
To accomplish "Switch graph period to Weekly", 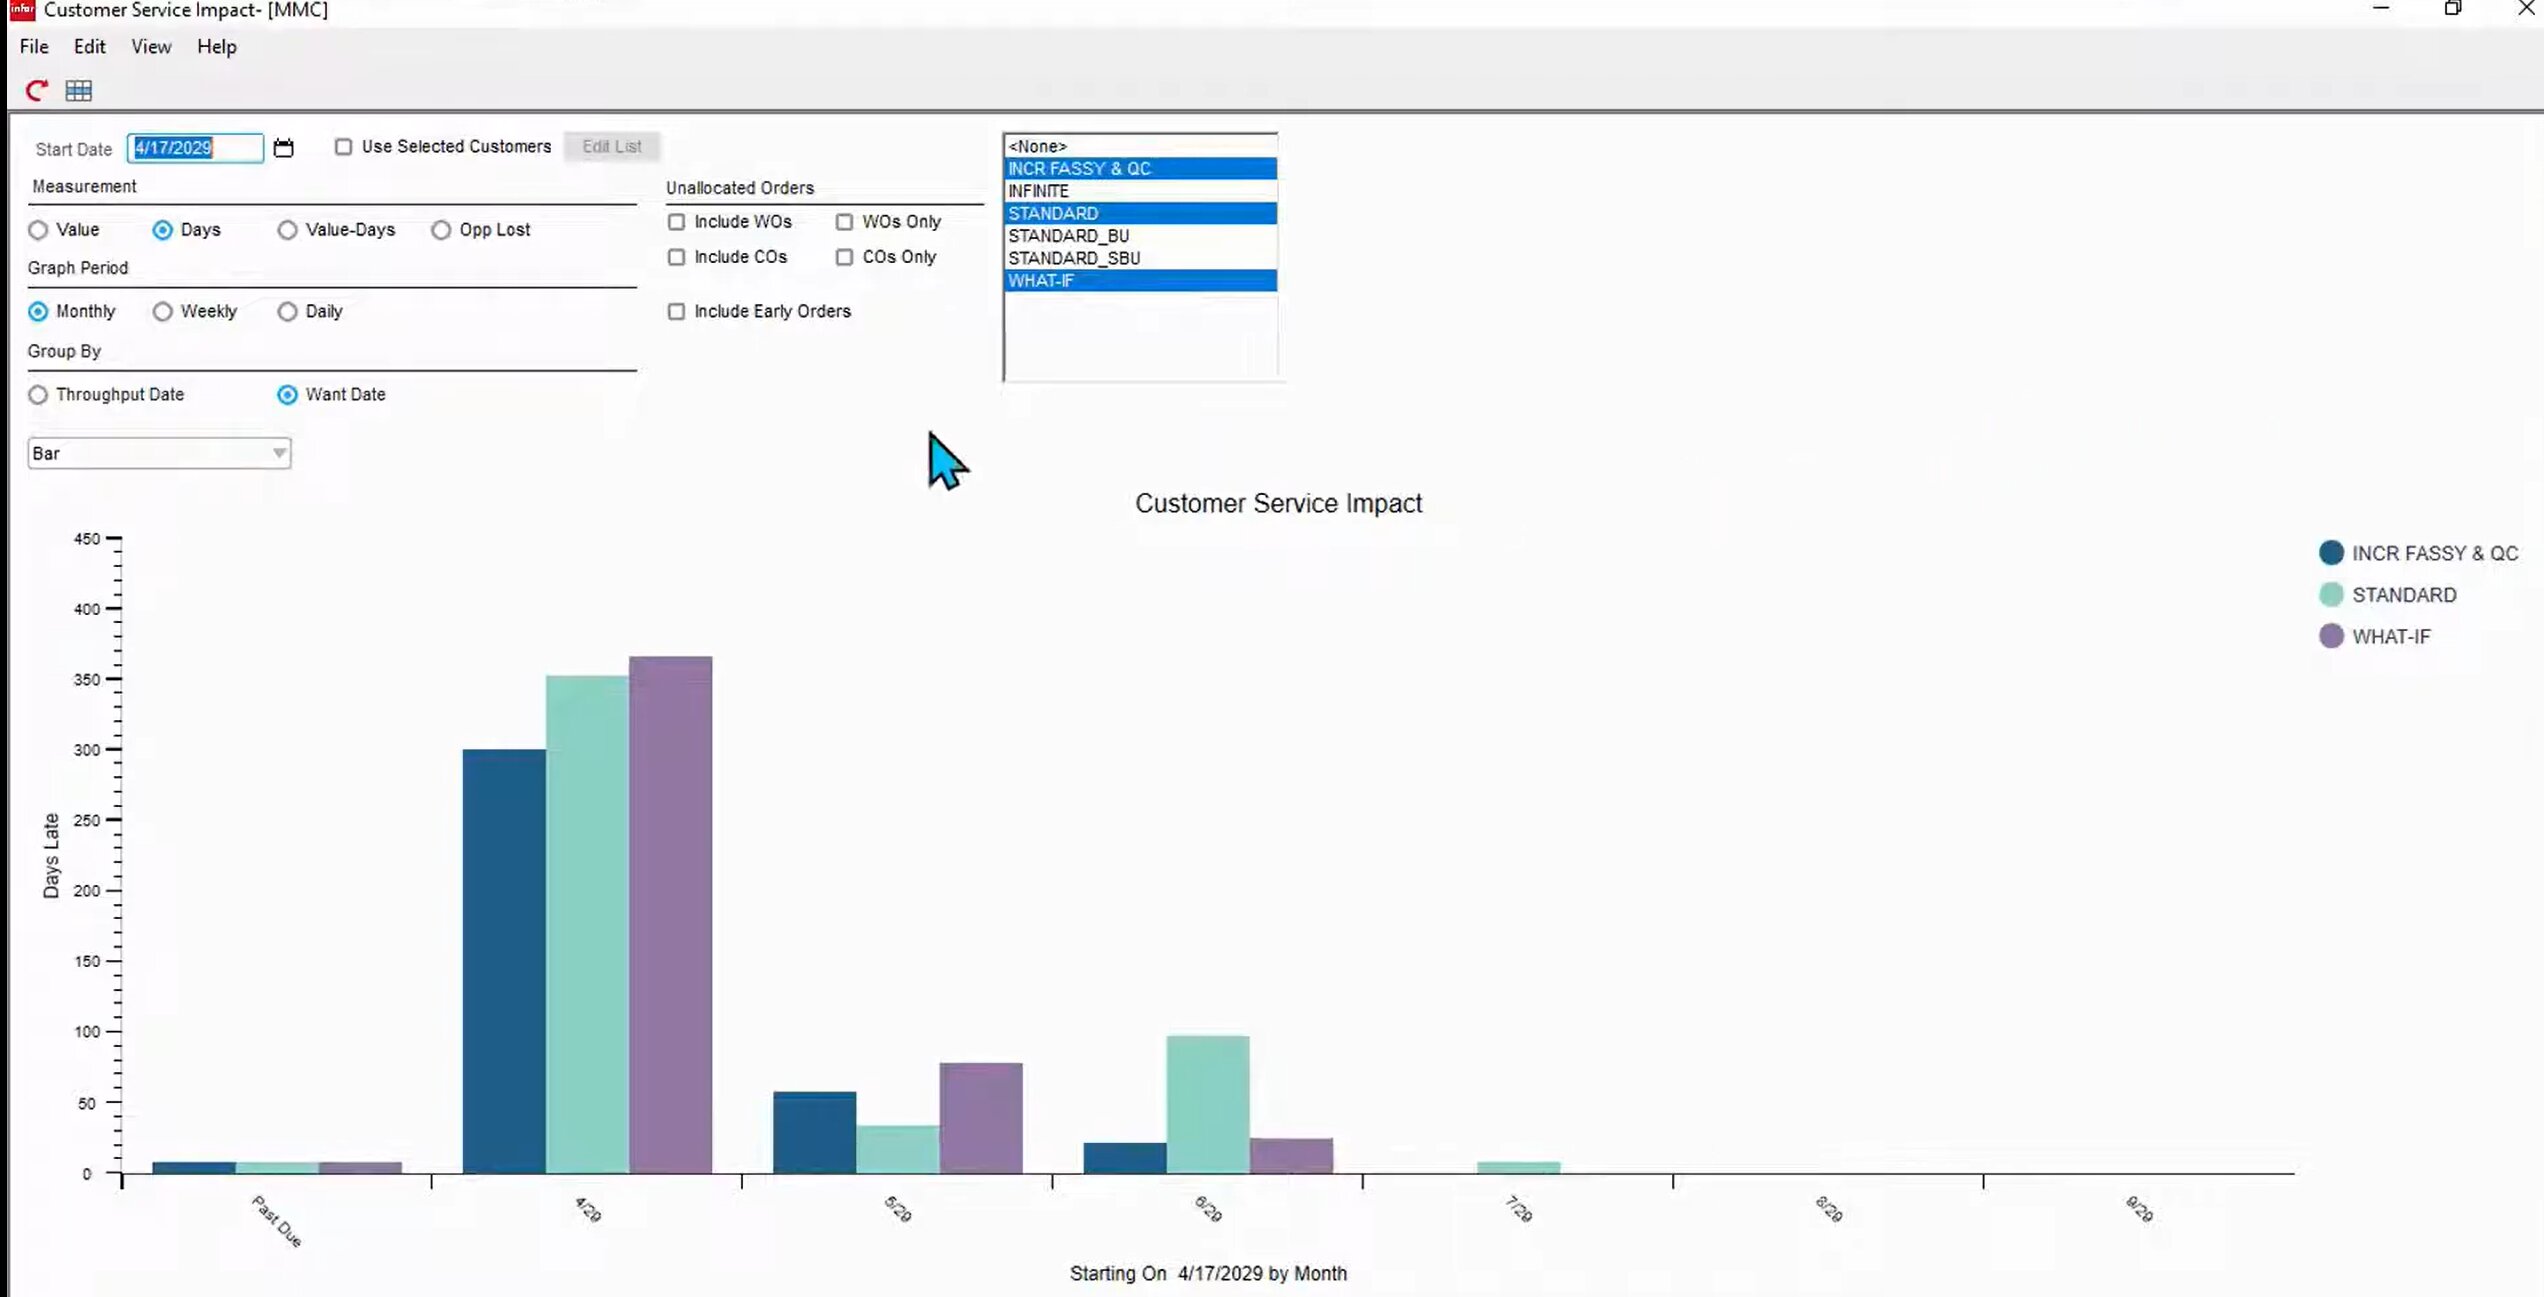I will (x=162, y=311).
